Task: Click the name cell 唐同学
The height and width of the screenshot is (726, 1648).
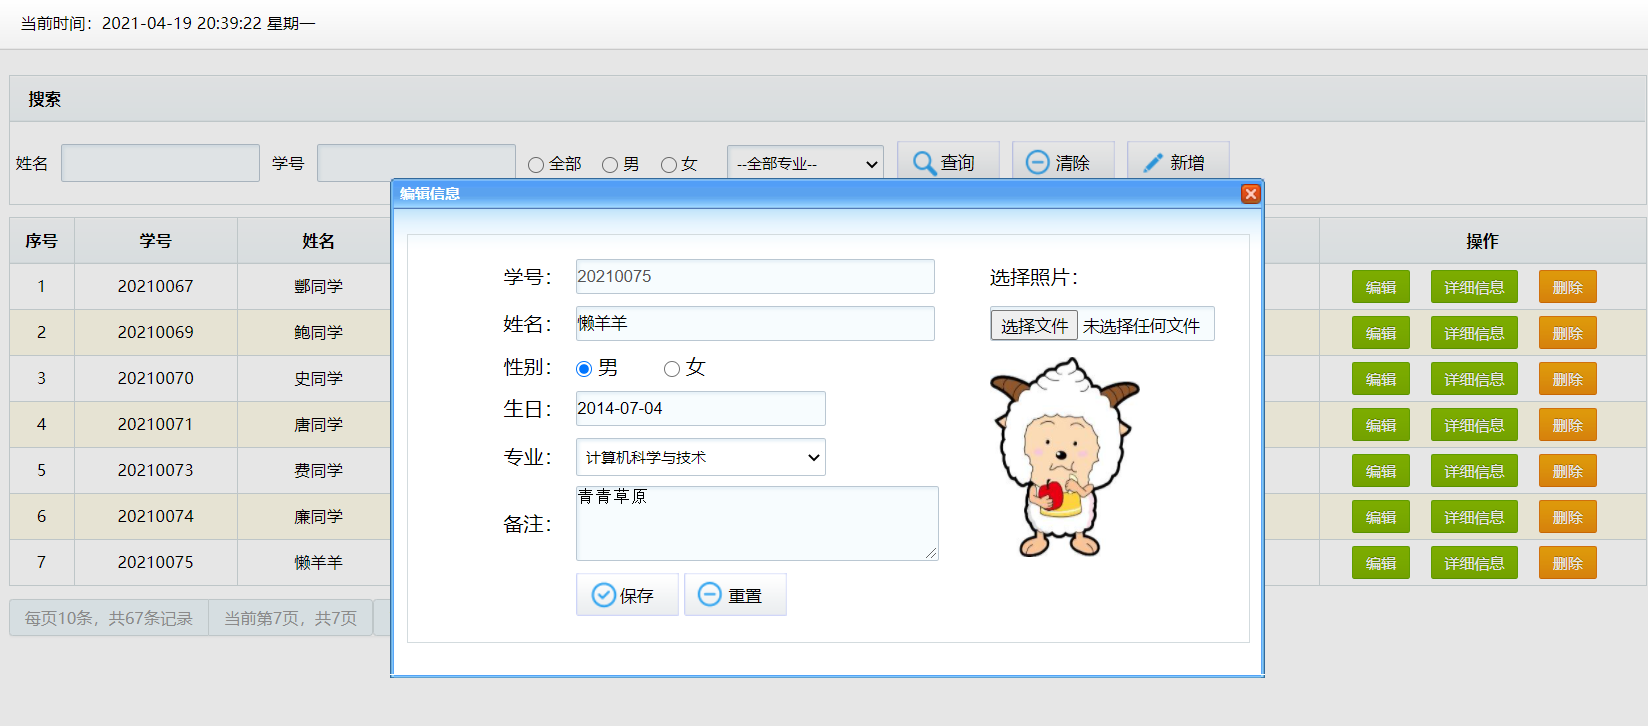Action: pos(318,425)
